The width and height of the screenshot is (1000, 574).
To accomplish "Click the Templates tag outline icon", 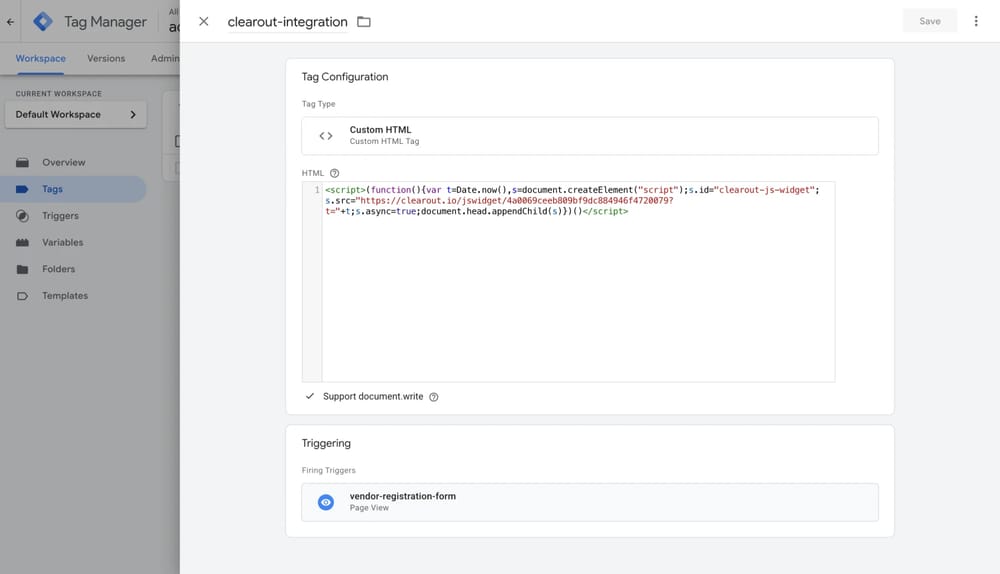I will click(x=22, y=296).
